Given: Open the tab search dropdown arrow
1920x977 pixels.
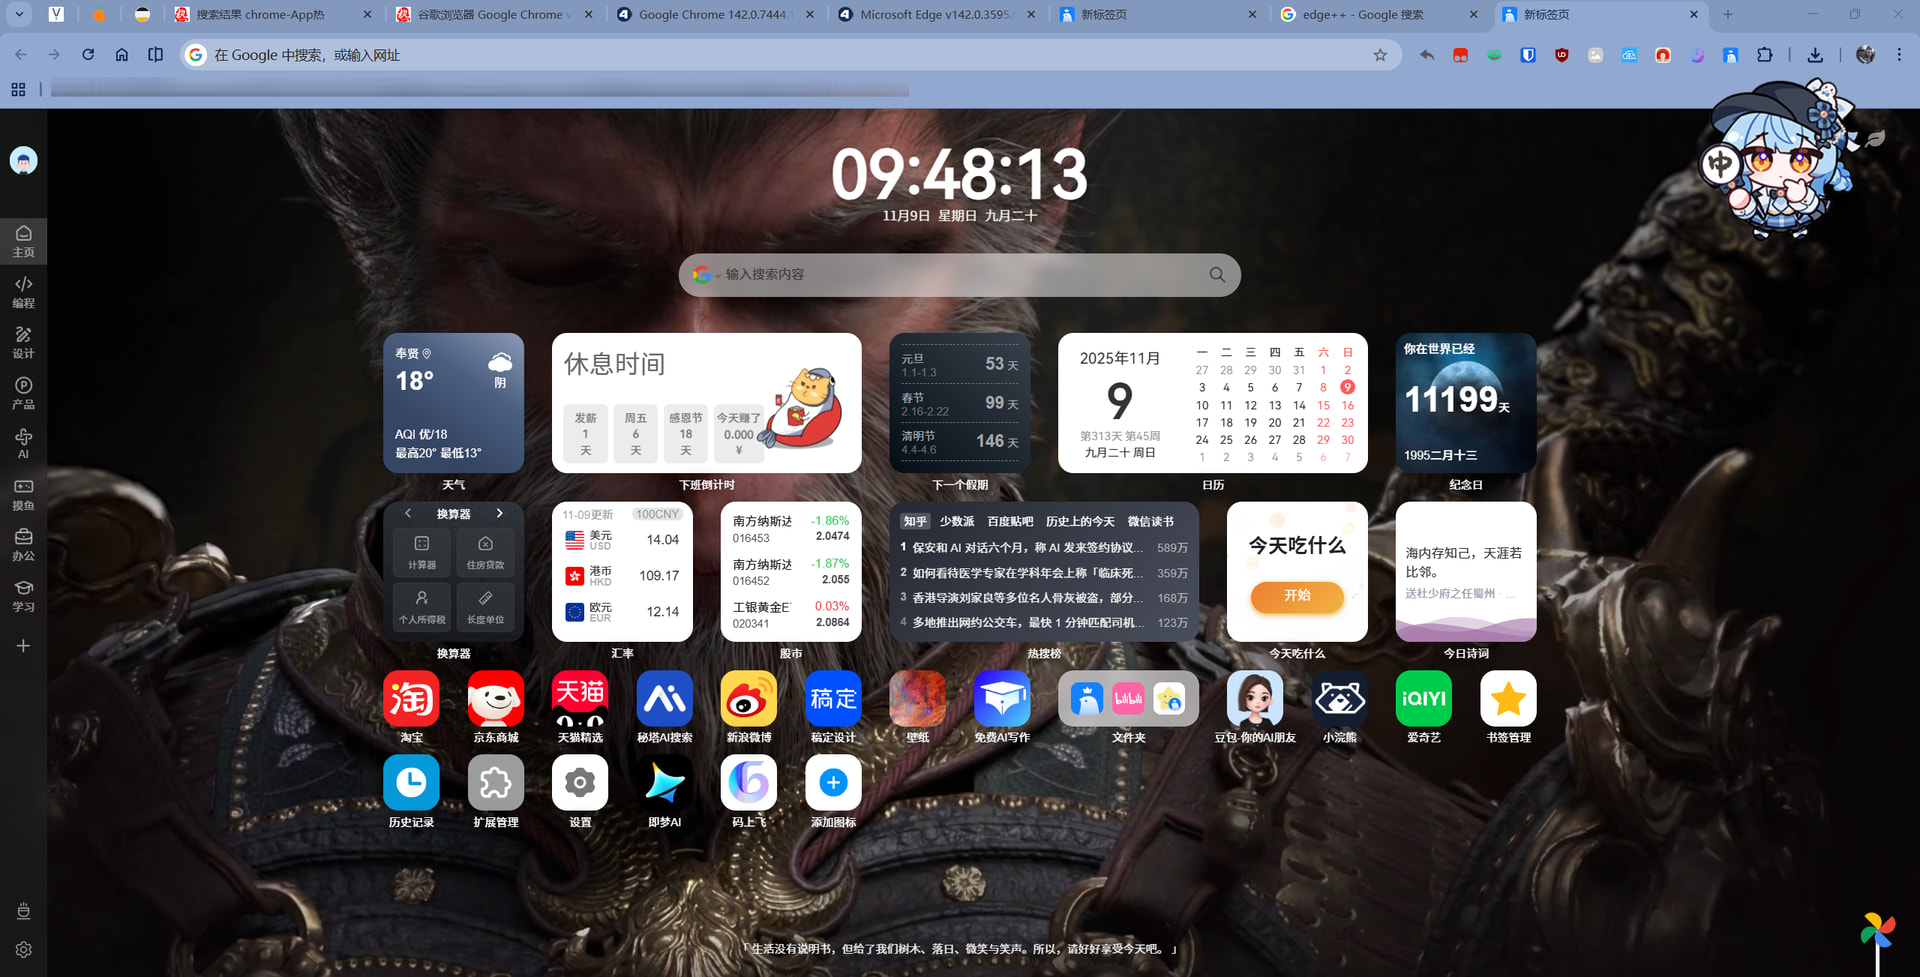Looking at the screenshot, I should 19,14.
